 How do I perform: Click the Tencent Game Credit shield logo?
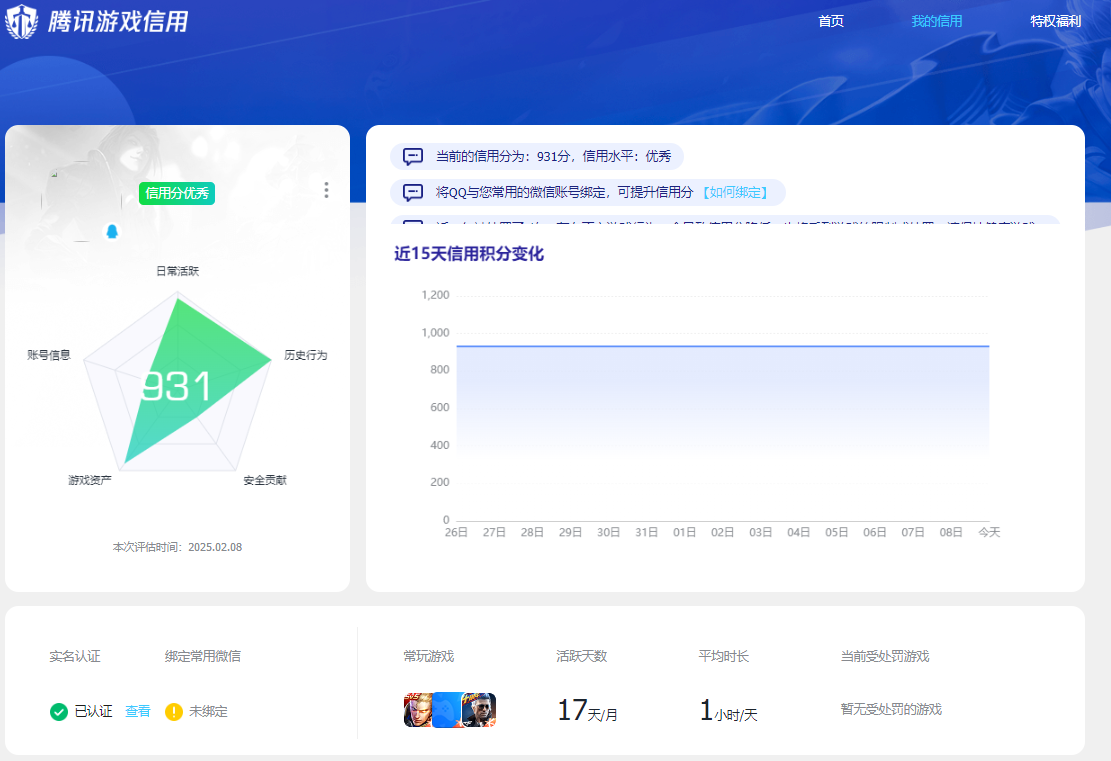(x=21, y=21)
